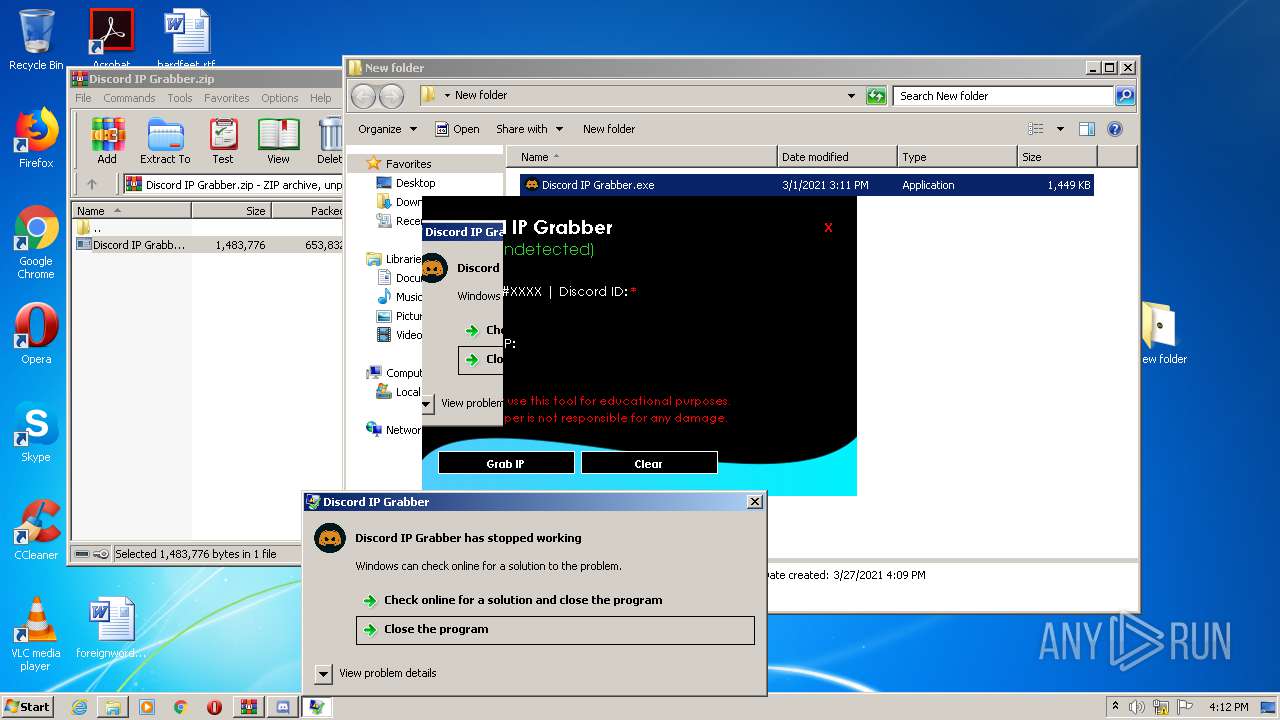Select Desktop in the navigation pane
The image size is (1280, 720).
415,183
